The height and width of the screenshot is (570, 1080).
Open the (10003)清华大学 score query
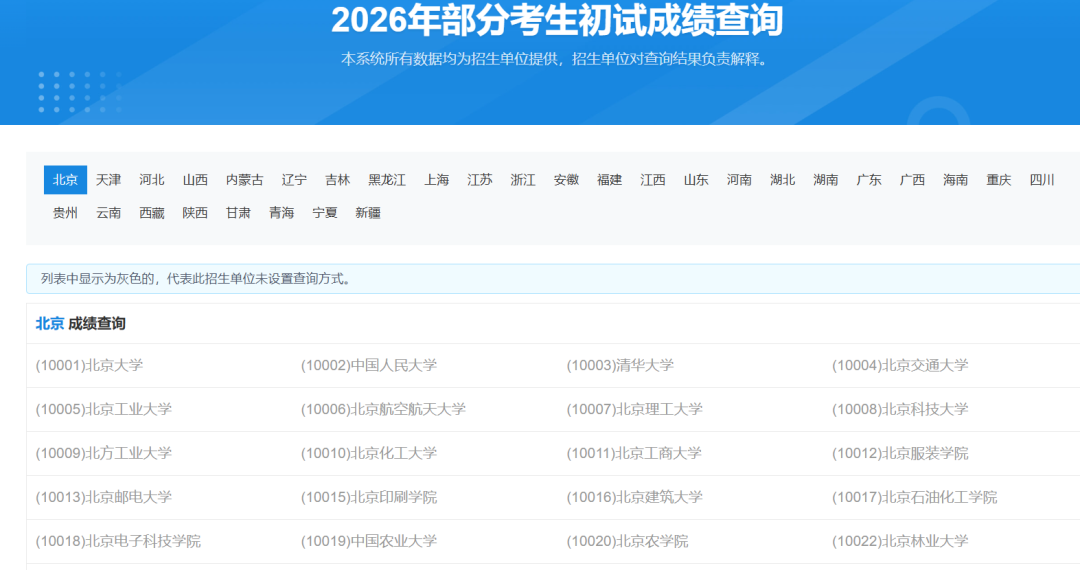tap(620, 366)
